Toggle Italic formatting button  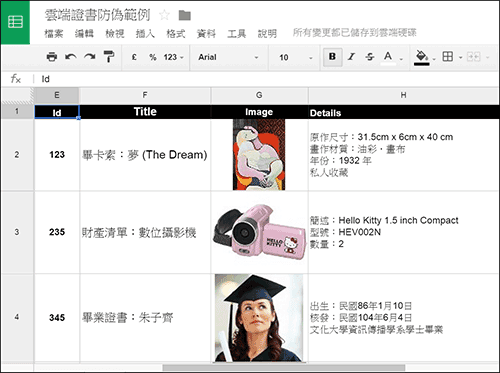(x=351, y=57)
